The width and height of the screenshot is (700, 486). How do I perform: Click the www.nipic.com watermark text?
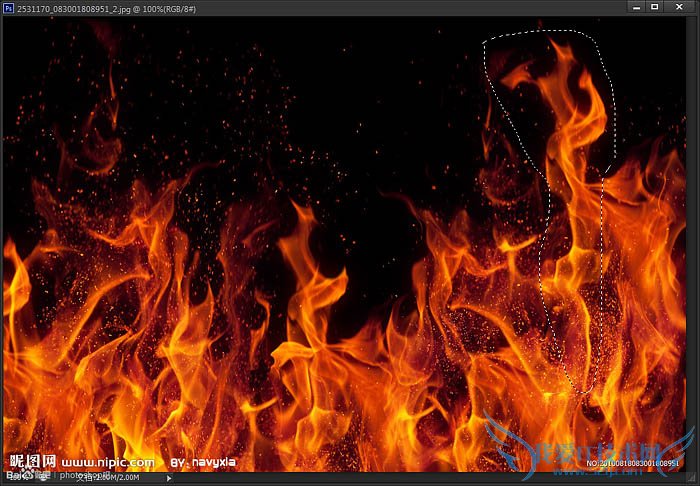tap(108, 462)
